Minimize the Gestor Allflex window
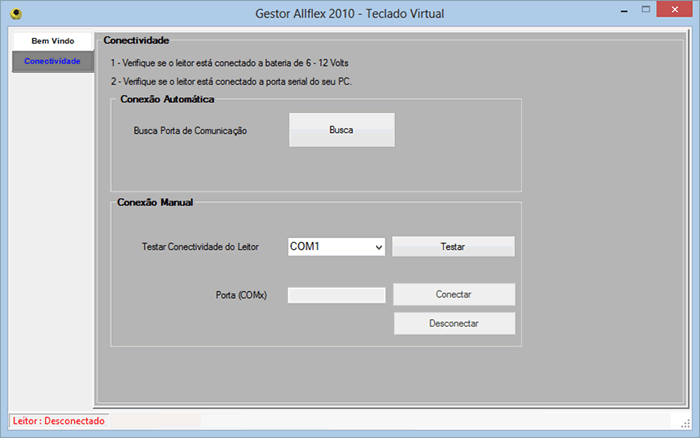700x438 pixels. coord(624,10)
